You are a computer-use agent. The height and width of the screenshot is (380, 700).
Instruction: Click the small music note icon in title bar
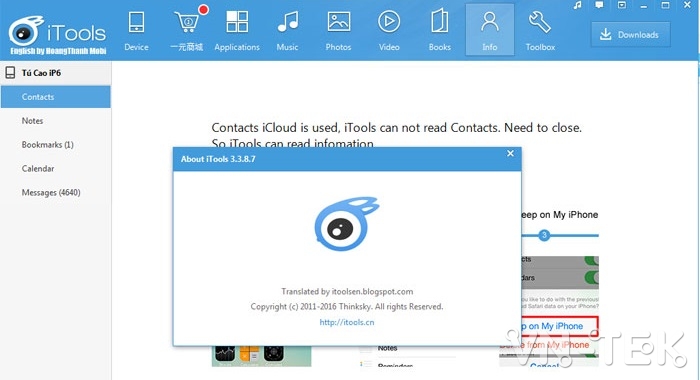(x=578, y=5)
